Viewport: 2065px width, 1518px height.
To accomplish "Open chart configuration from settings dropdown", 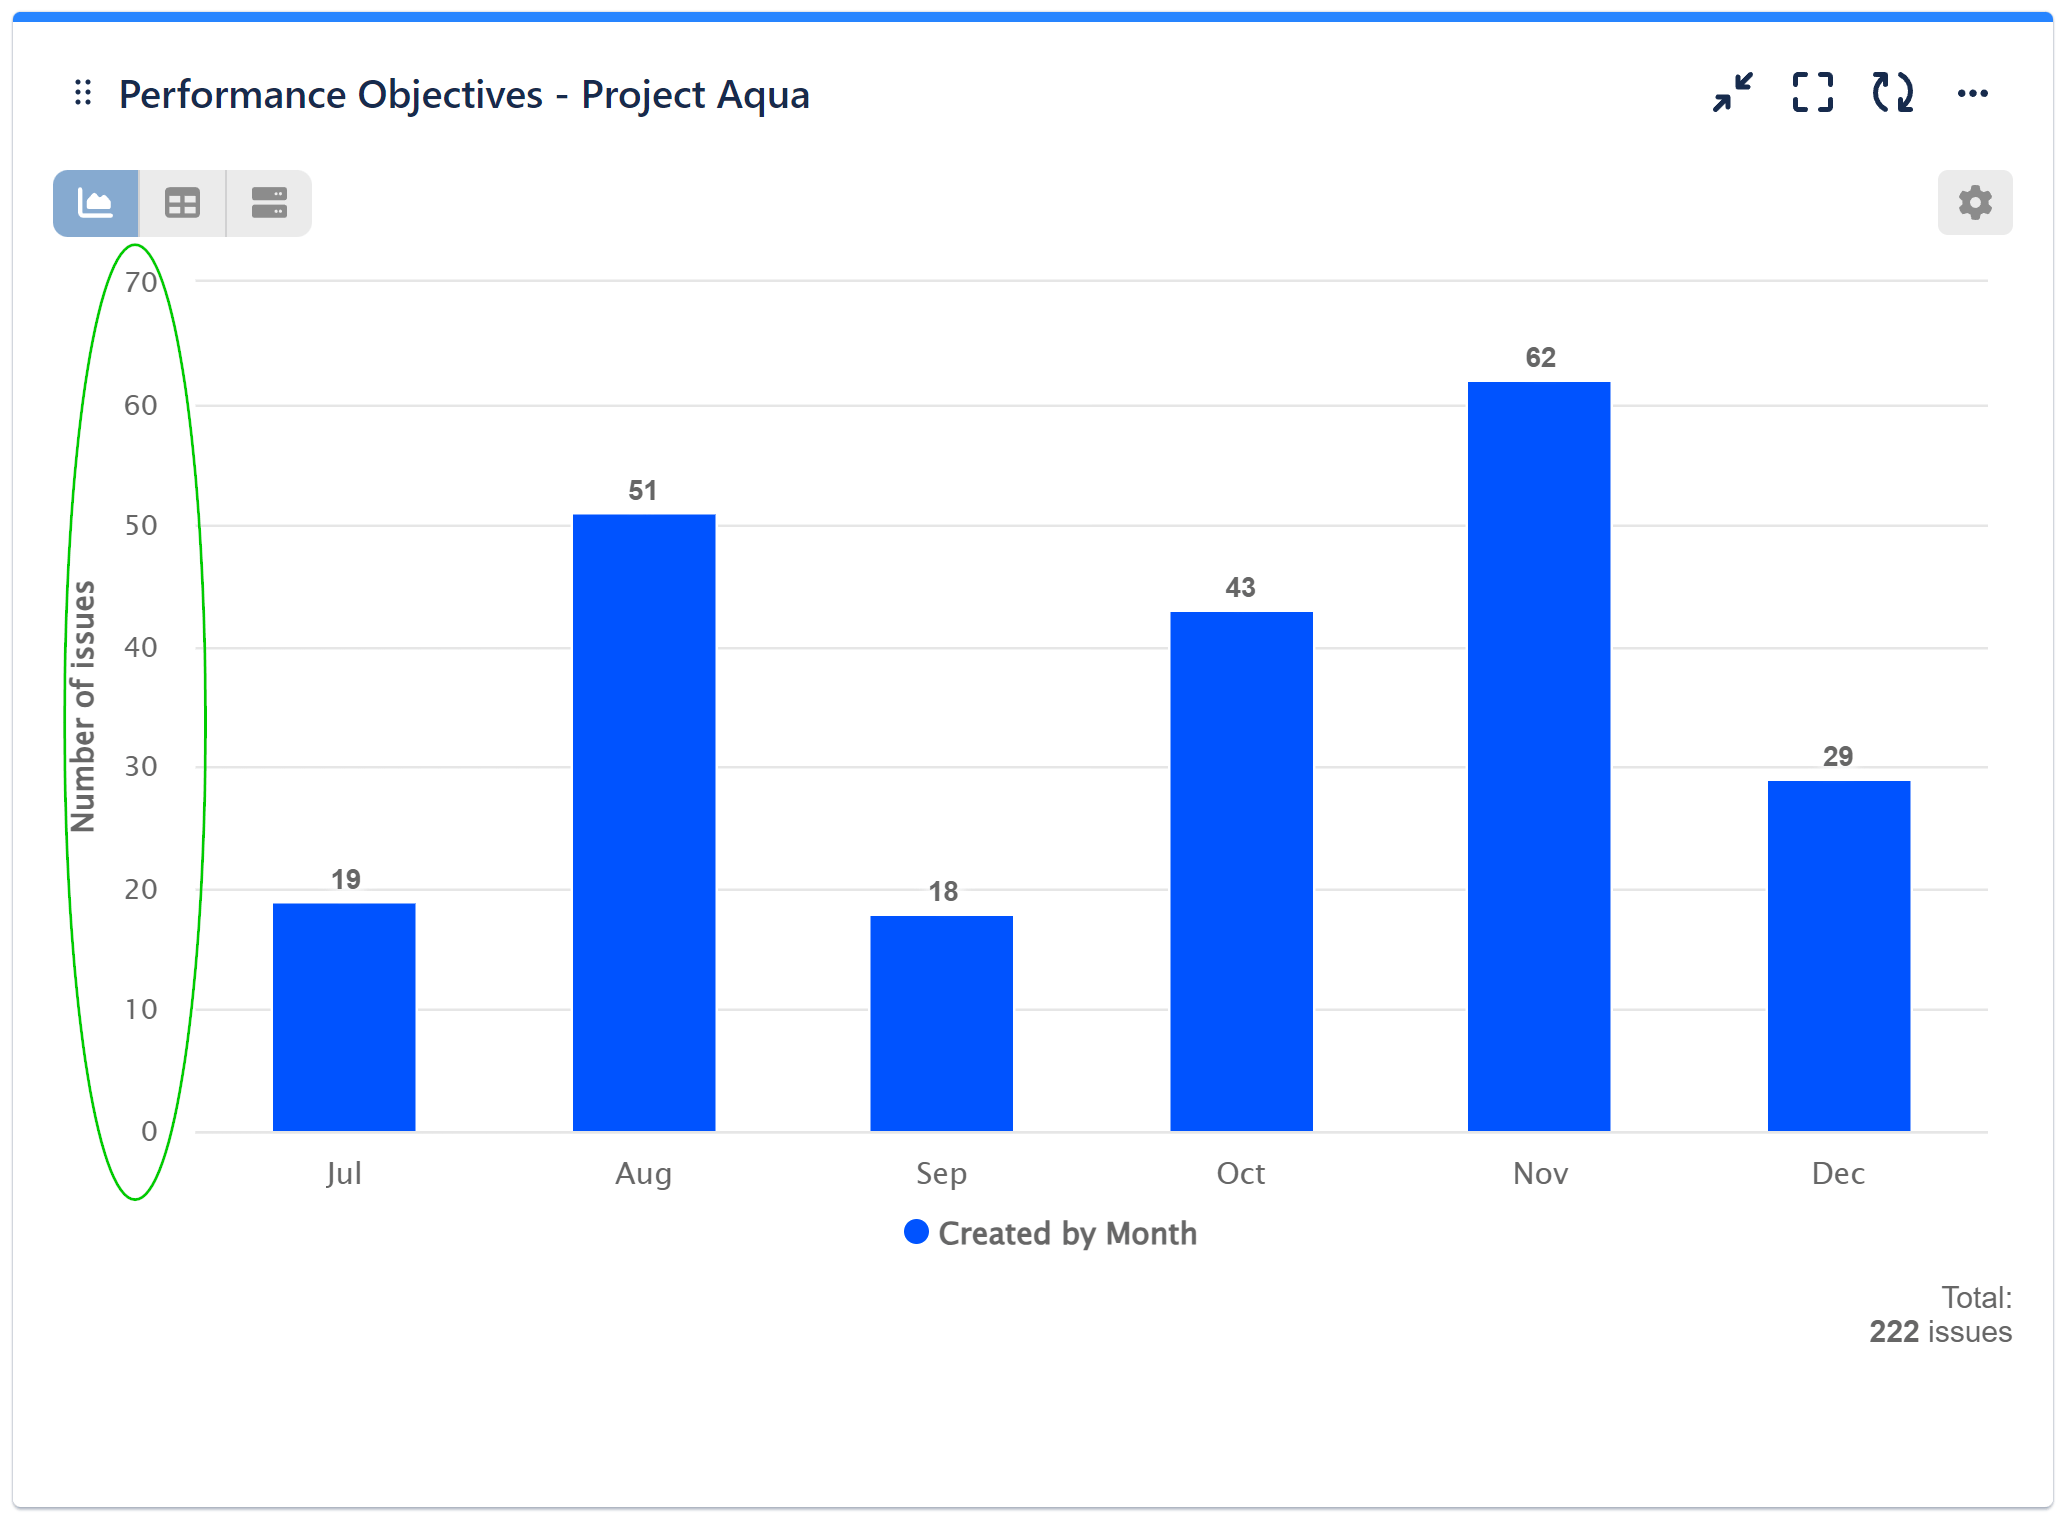I will click(x=1974, y=202).
